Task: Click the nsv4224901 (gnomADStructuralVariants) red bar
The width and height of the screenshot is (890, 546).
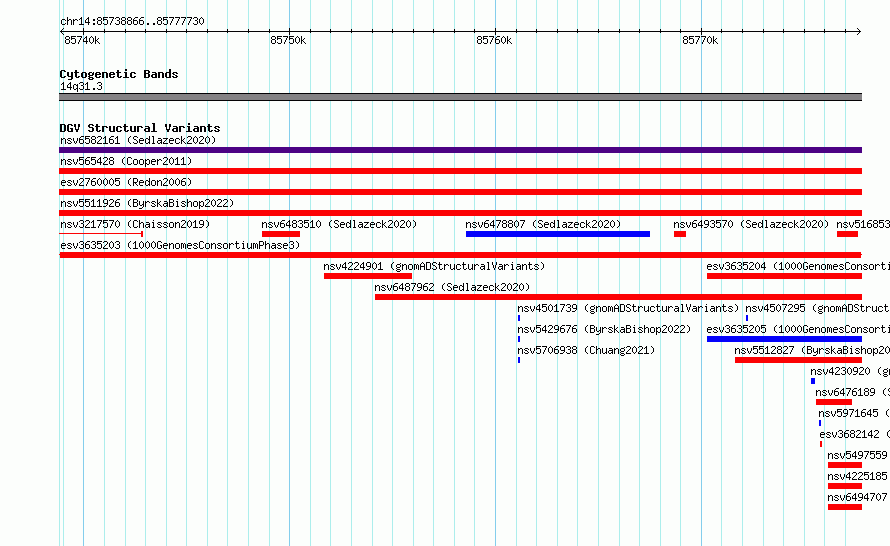Action: click(368, 276)
